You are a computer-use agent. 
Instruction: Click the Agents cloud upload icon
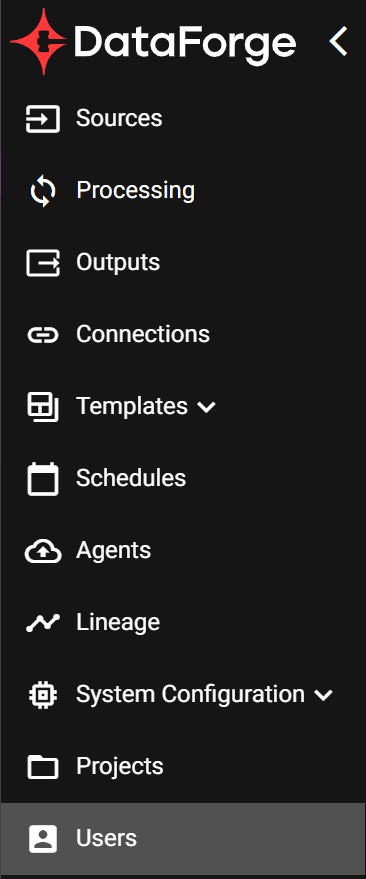tap(43, 552)
